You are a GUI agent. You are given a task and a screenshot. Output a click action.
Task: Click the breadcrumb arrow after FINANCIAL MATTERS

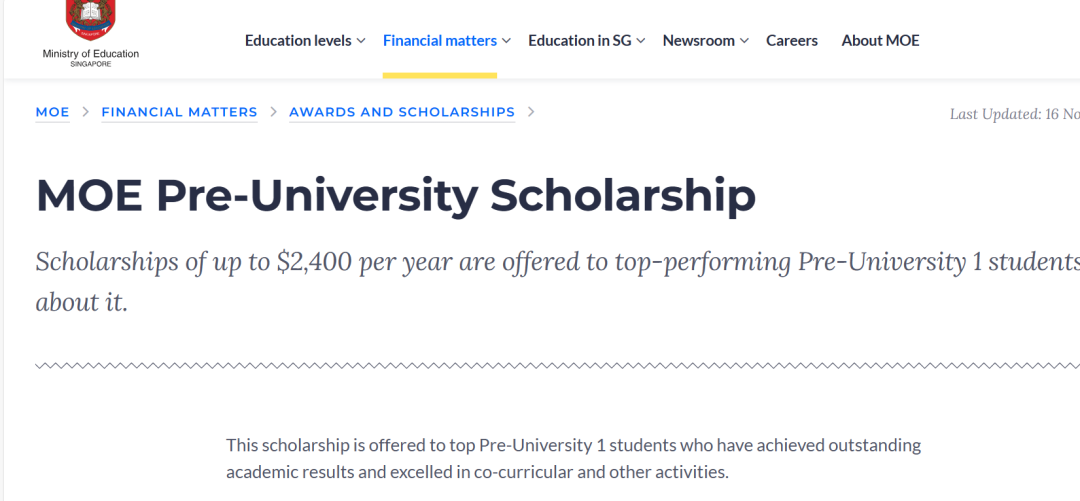tap(273, 112)
